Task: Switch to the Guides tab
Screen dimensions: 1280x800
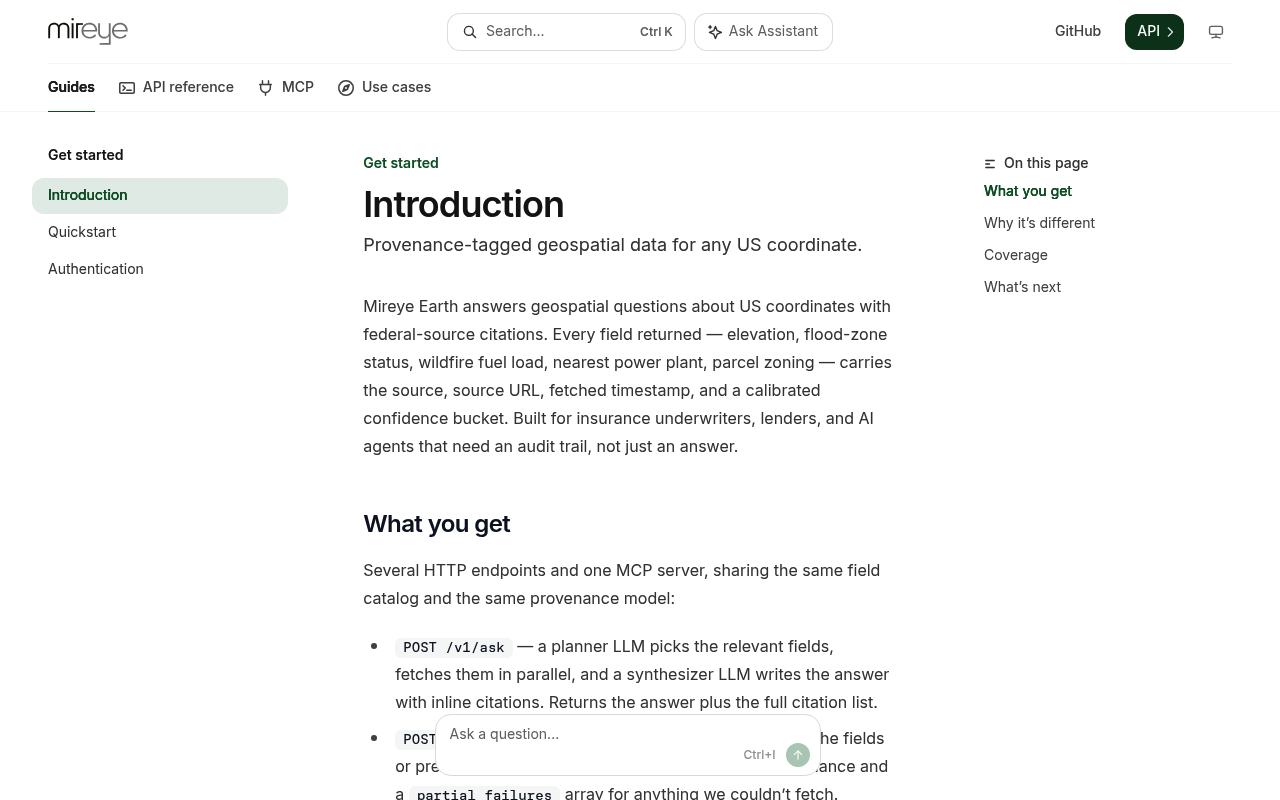Action: [71, 87]
